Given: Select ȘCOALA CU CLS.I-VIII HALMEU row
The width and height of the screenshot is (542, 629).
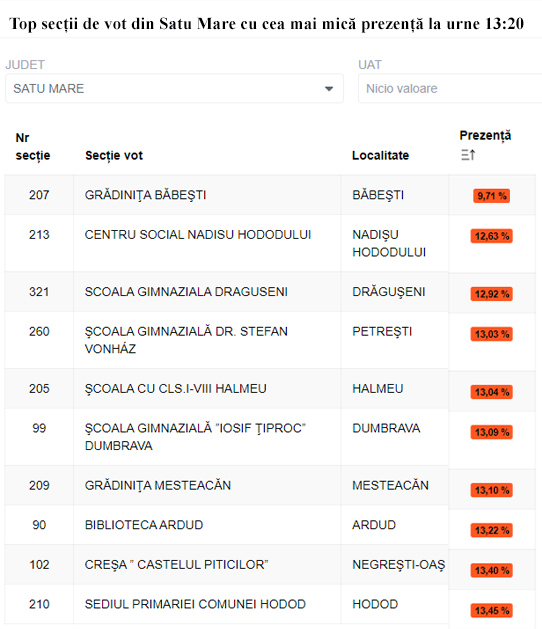Looking at the screenshot, I should tap(270, 389).
